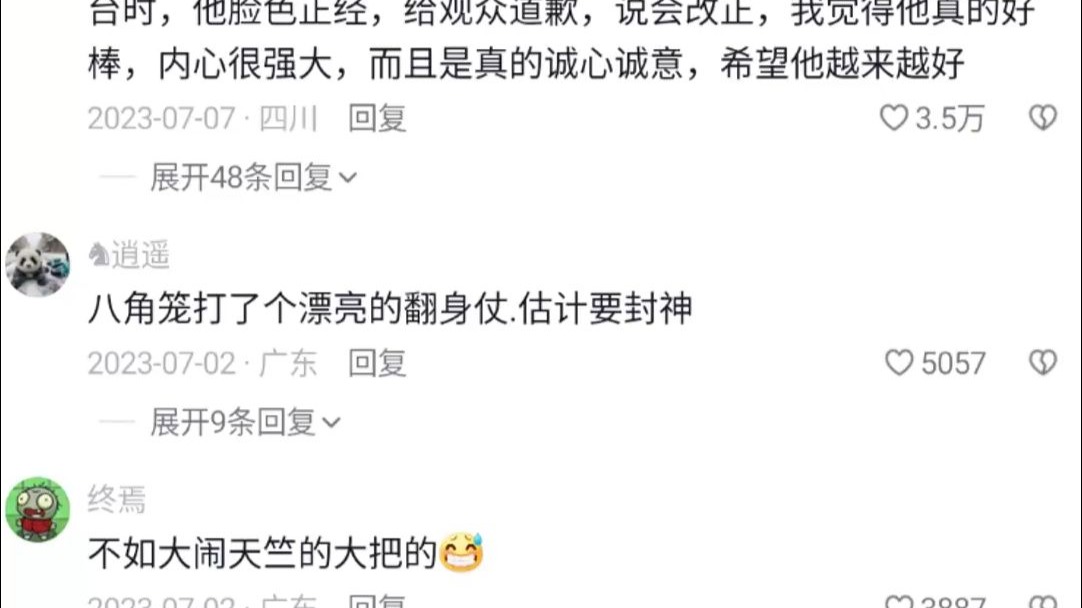Dislike the Sichuan comment via broken heart
Screen dimensions: 1082x608
1043,117
